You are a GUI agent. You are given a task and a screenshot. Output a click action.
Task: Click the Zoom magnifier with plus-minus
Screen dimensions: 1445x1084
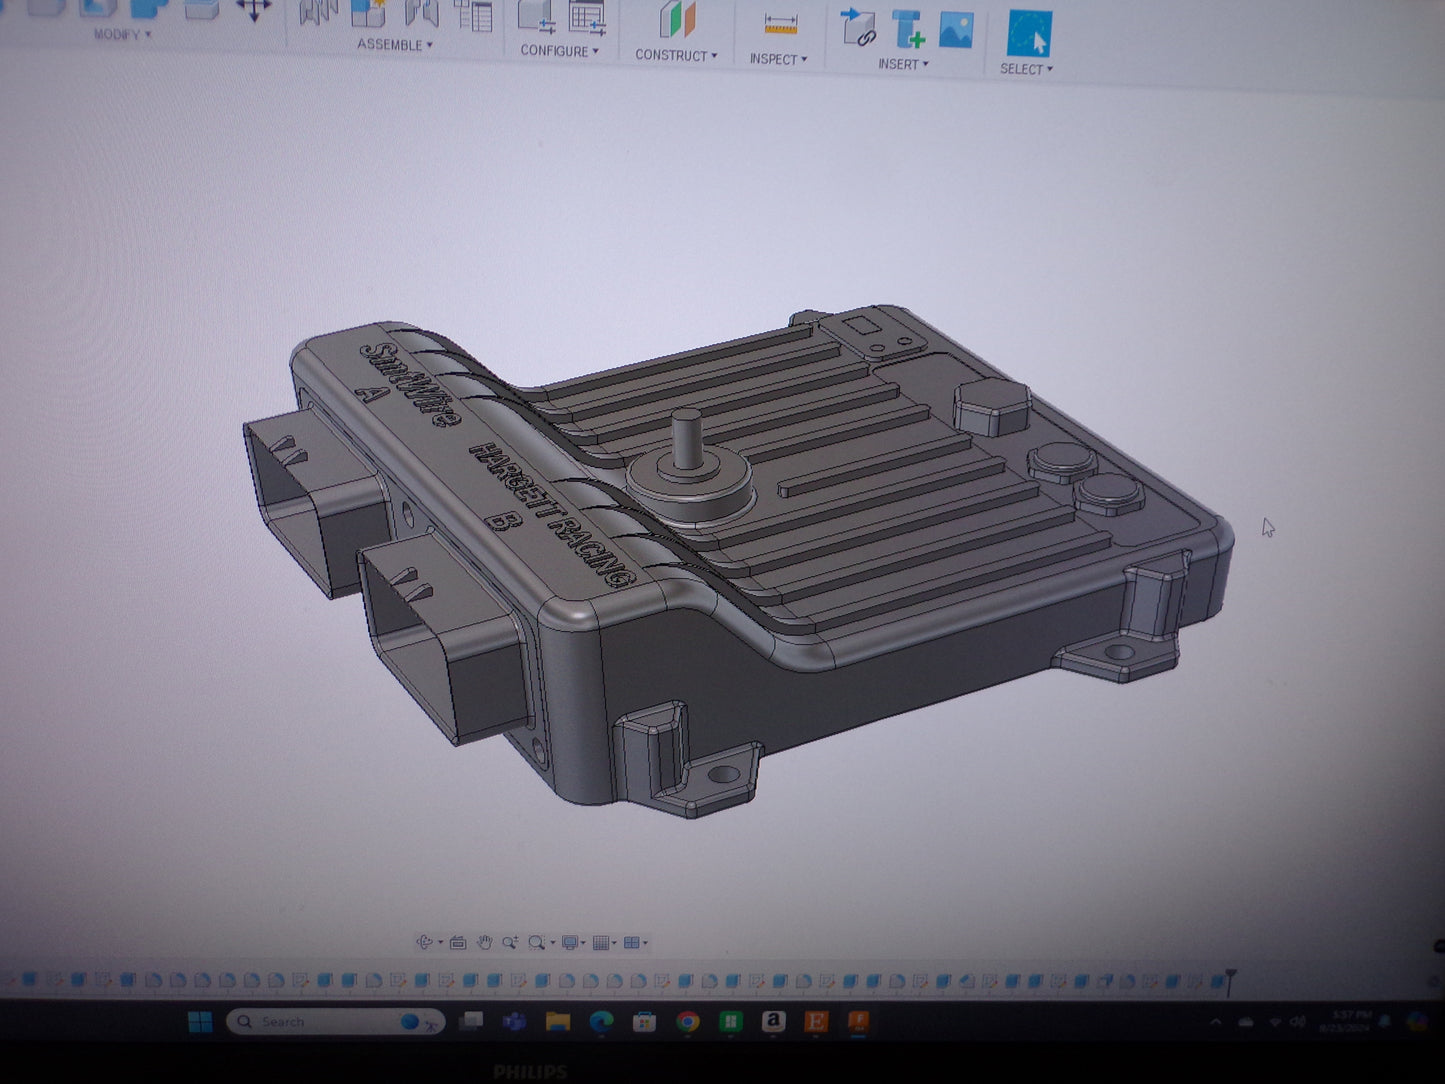510,942
